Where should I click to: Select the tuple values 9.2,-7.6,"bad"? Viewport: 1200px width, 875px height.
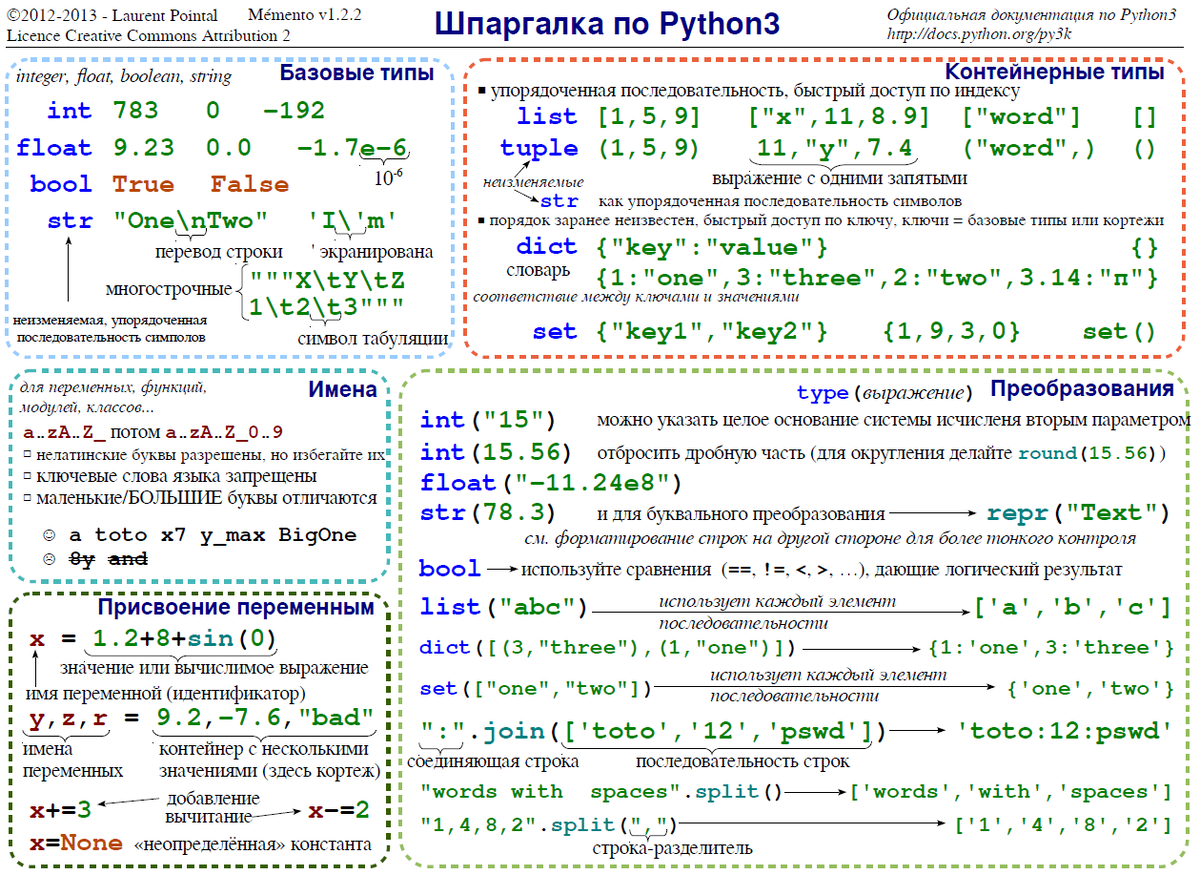pos(266,719)
